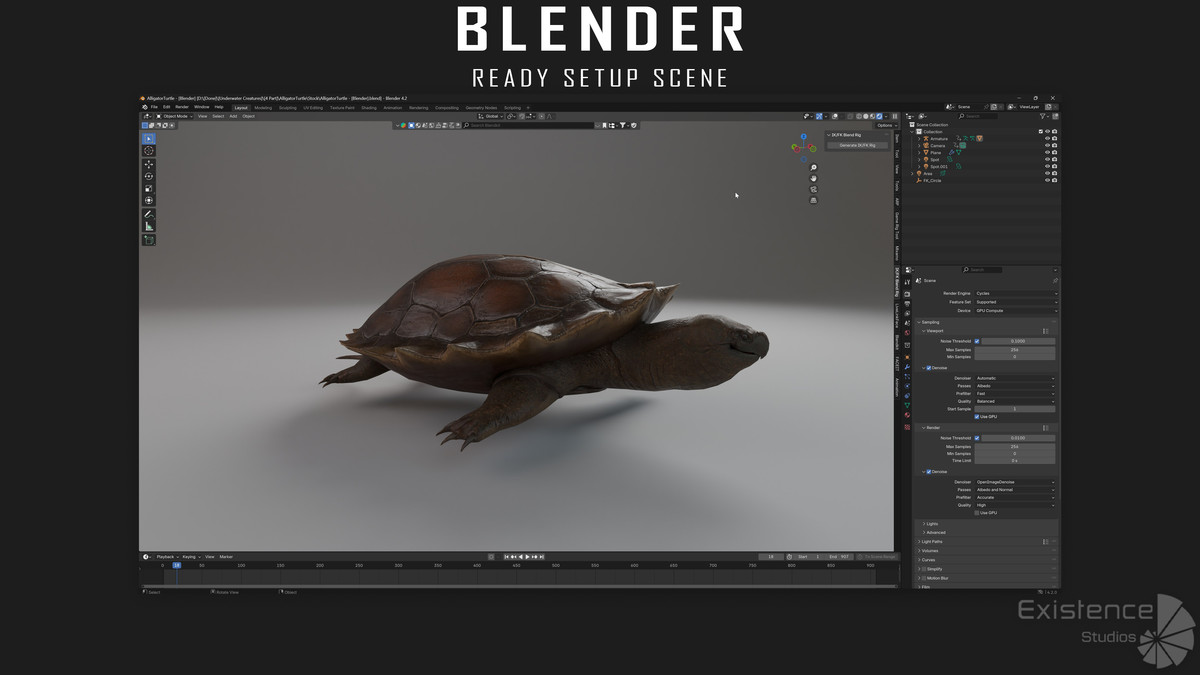1200x675 pixels.
Task: Select the Add Cube tool
Action: coord(149,240)
